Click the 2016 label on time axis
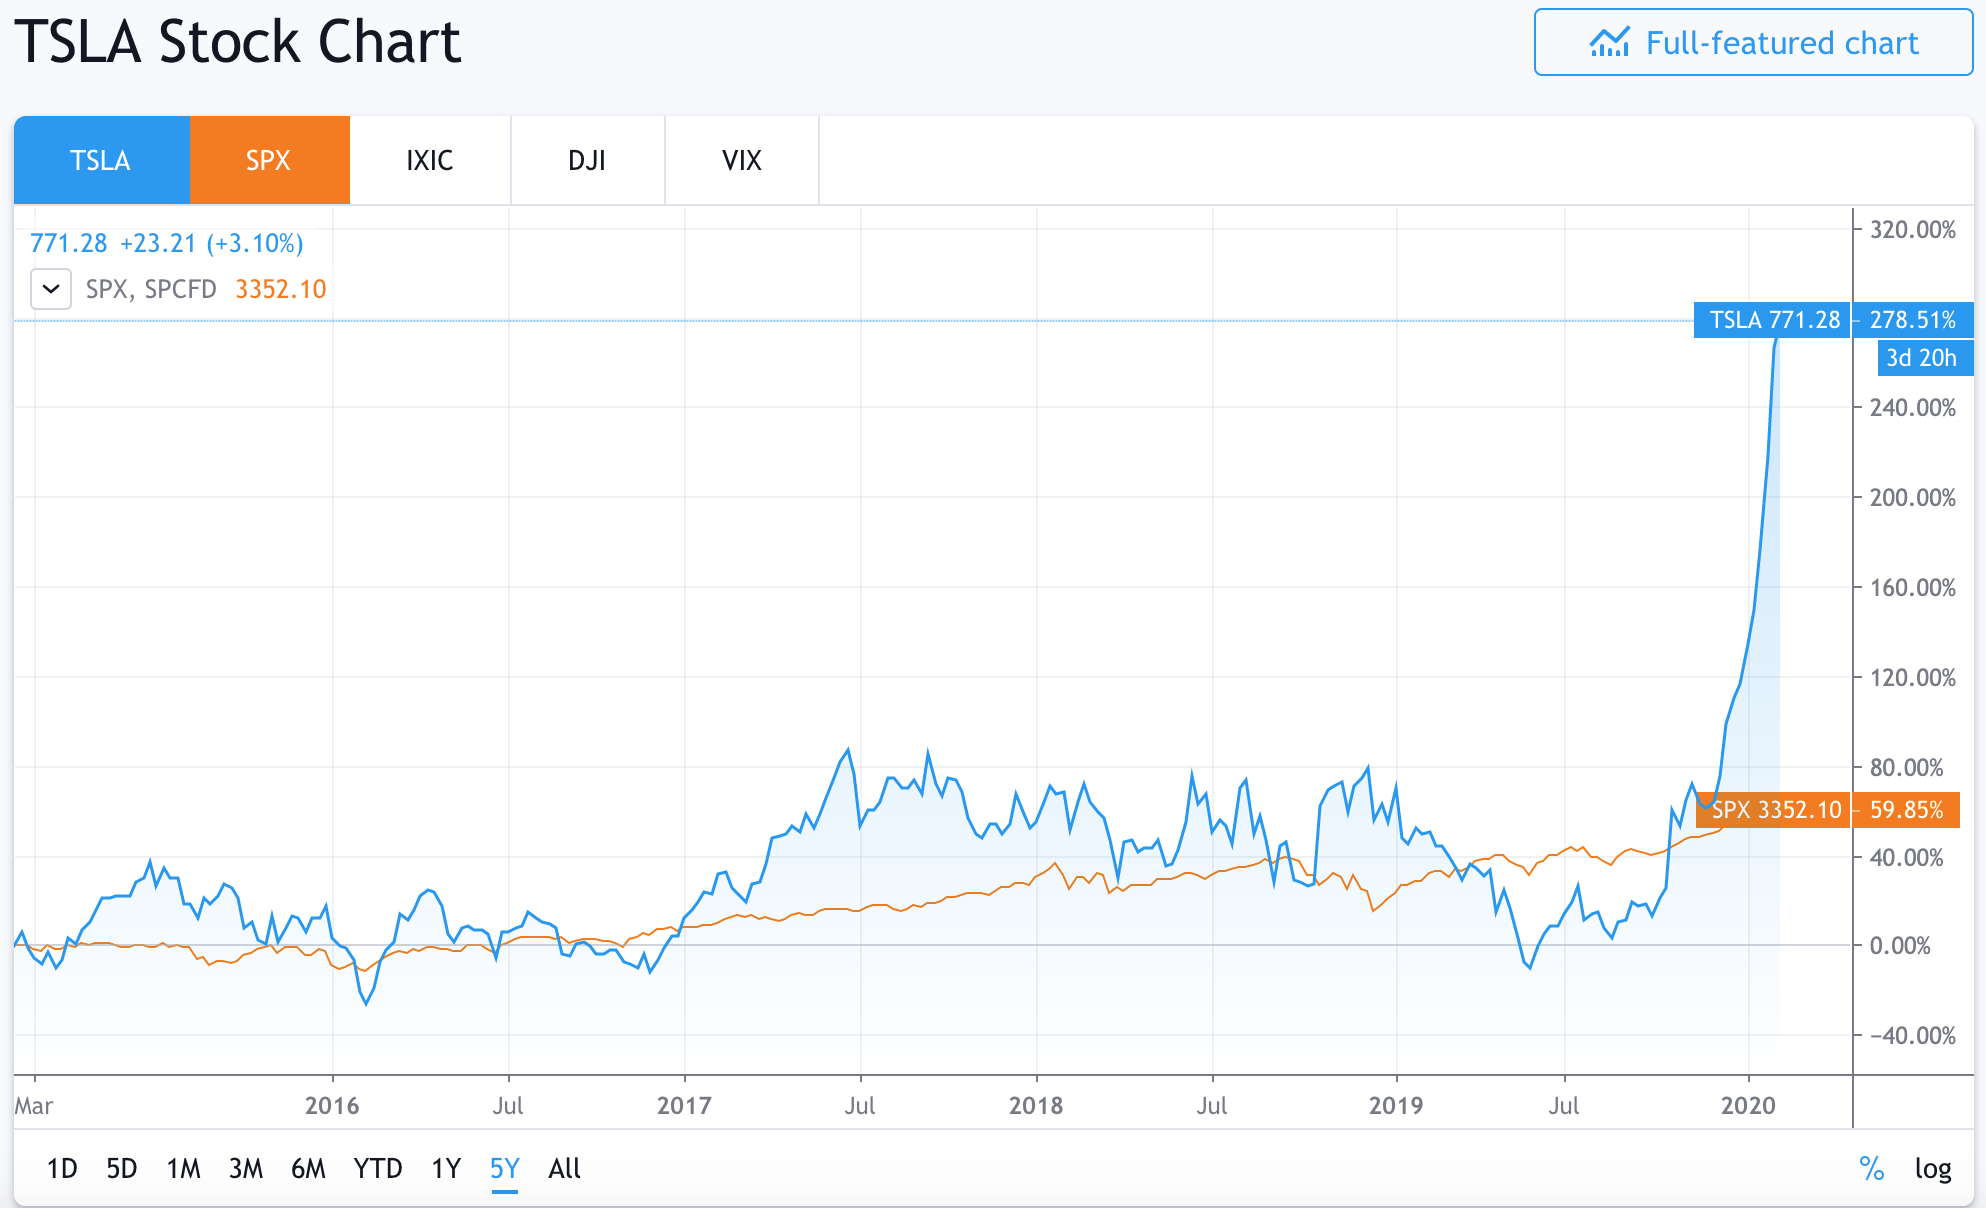1986x1208 pixels. pyautogui.click(x=332, y=1105)
